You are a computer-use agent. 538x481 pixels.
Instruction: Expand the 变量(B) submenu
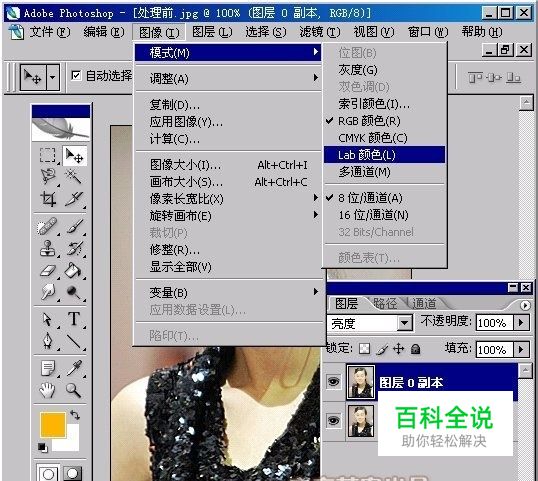[x=228, y=293]
